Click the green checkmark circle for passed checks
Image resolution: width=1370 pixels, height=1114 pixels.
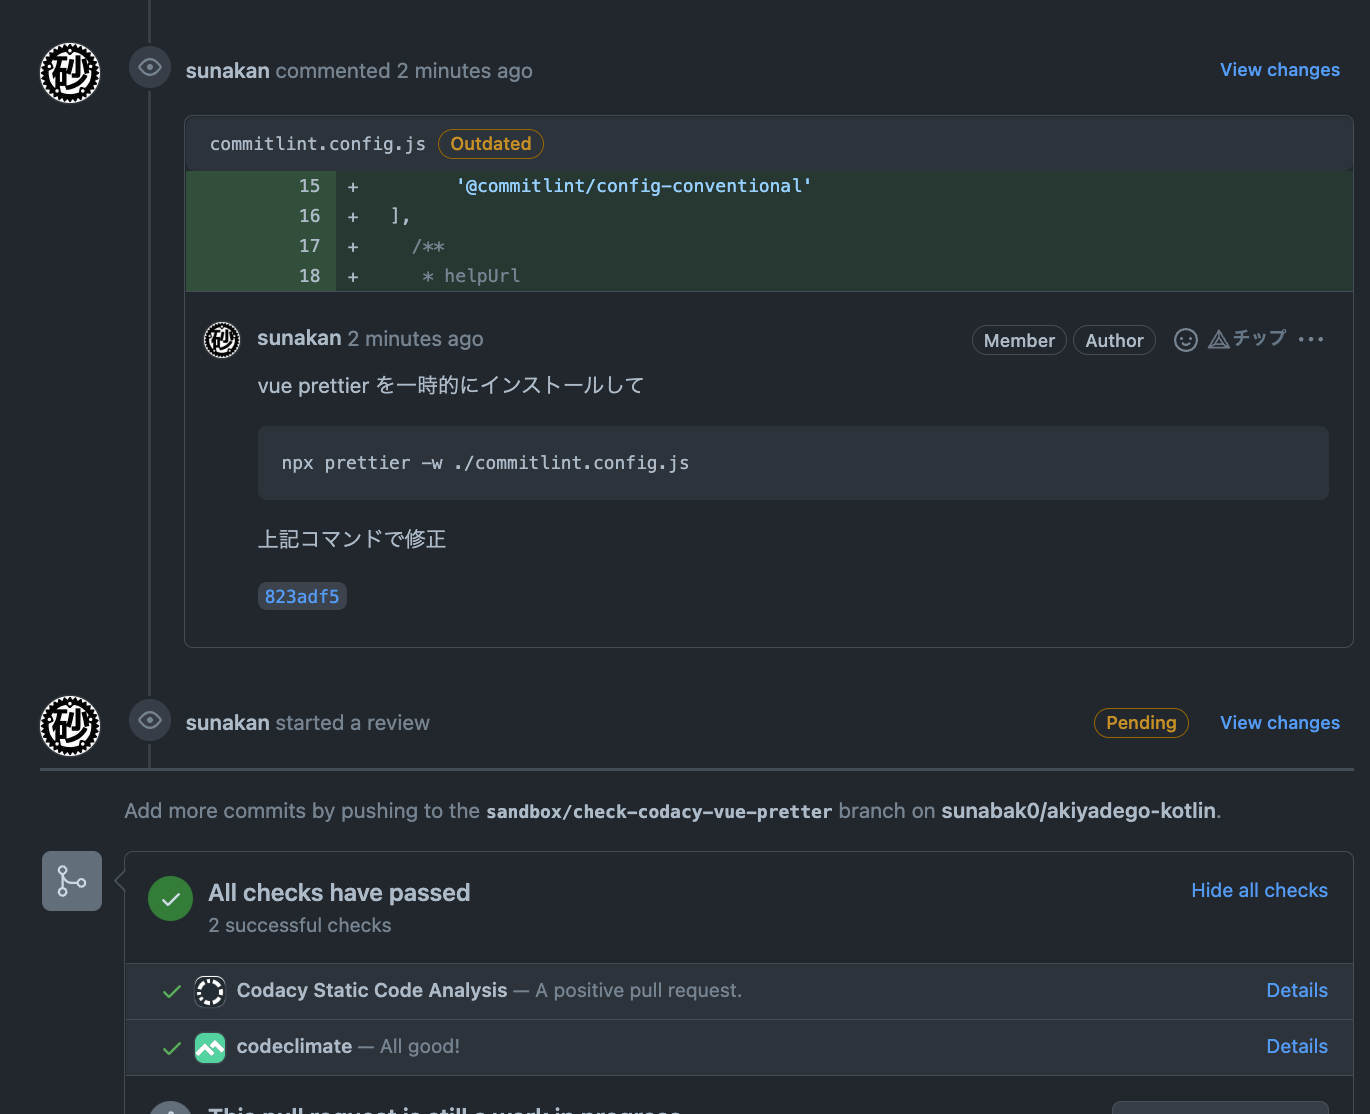tap(170, 898)
